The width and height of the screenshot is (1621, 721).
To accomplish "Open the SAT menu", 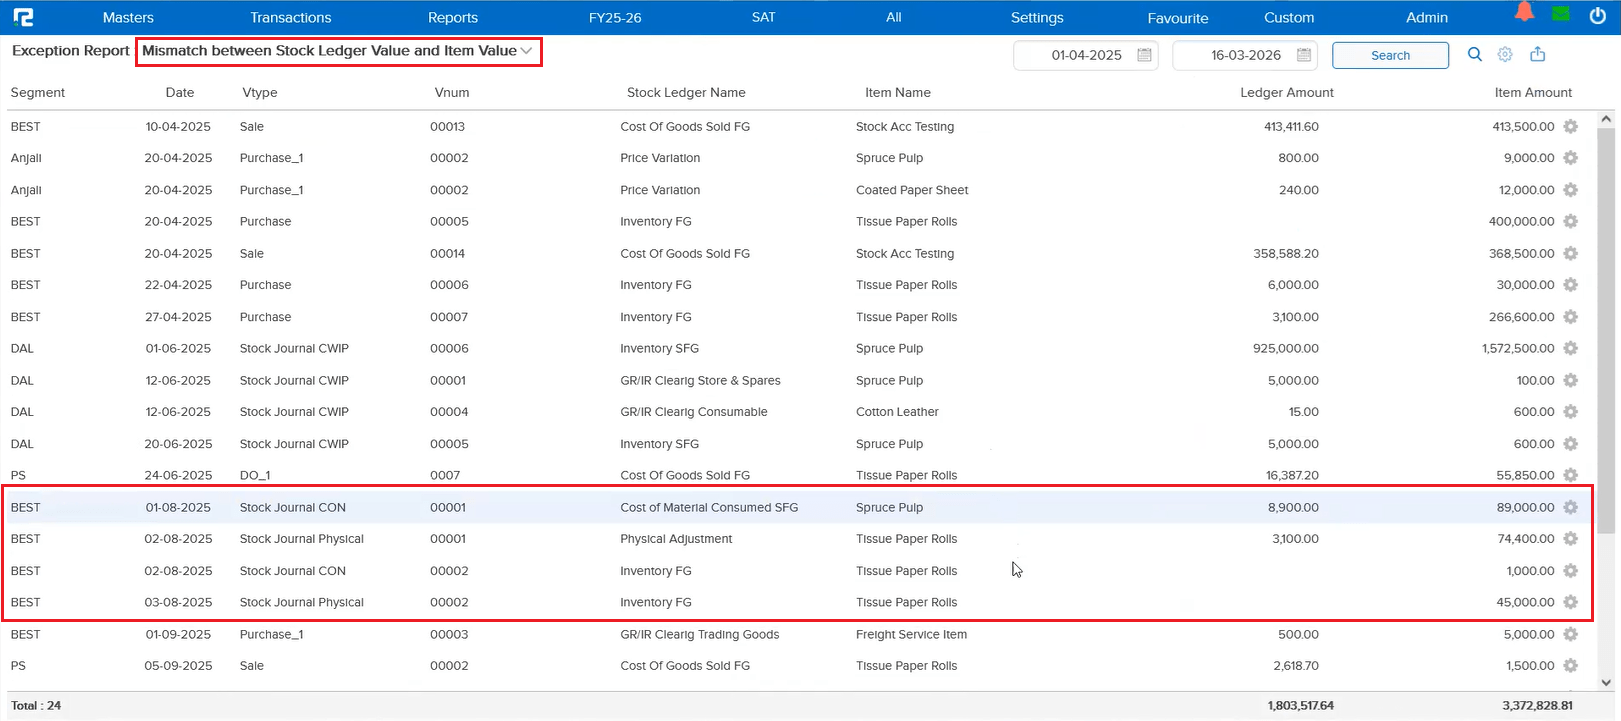I will tap(764, 17).
